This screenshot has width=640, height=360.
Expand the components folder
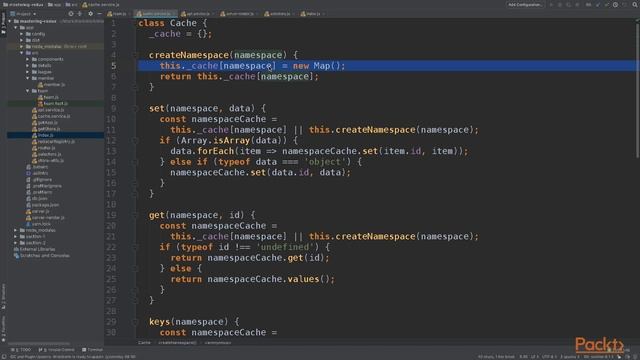[28, 59]
